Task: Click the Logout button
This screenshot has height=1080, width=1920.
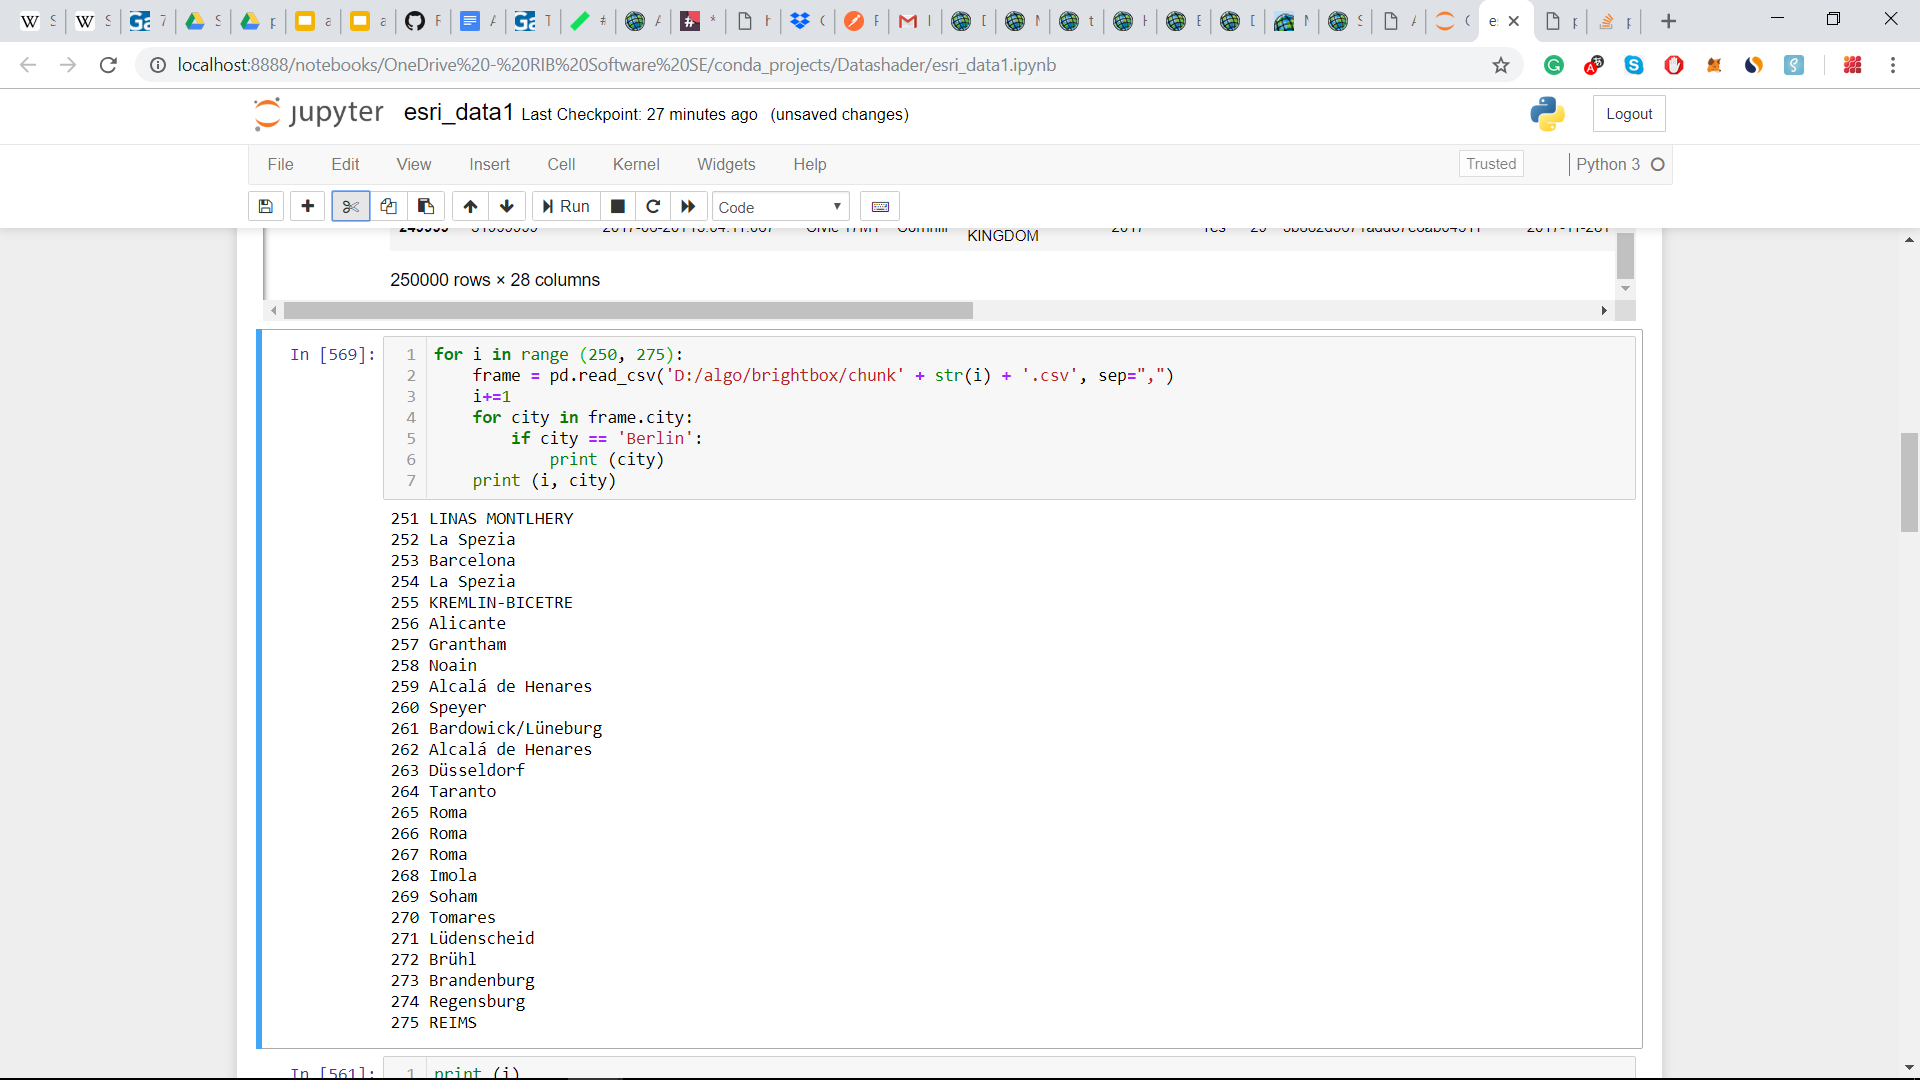Action: pyautogui.click(x=1629, y=114)
